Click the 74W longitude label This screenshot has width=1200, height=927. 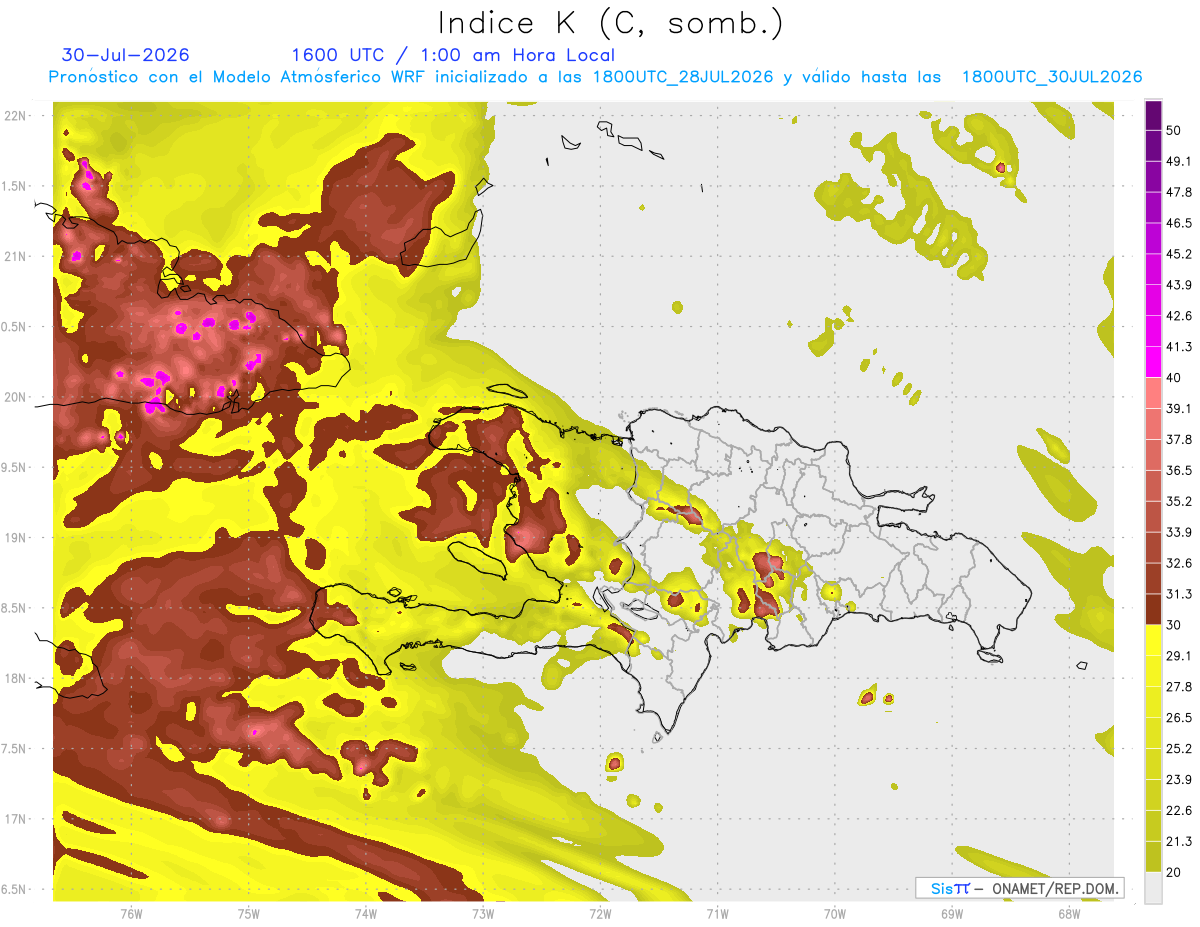(x=366, y=913)
